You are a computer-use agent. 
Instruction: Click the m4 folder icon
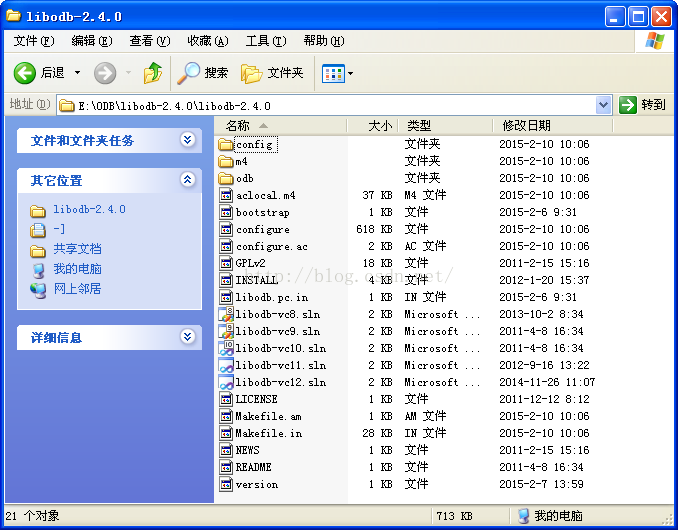tap(226, 161)
